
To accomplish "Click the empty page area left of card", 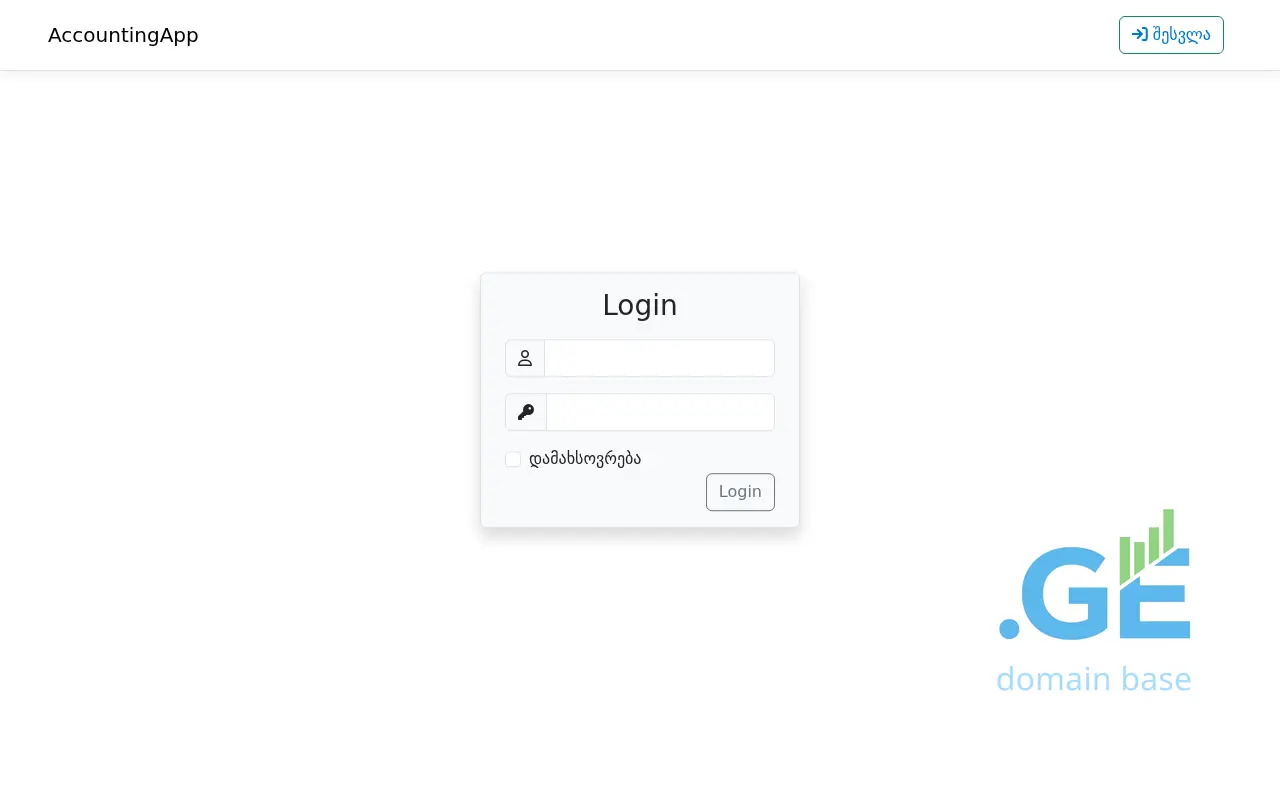I will (240, 400).
